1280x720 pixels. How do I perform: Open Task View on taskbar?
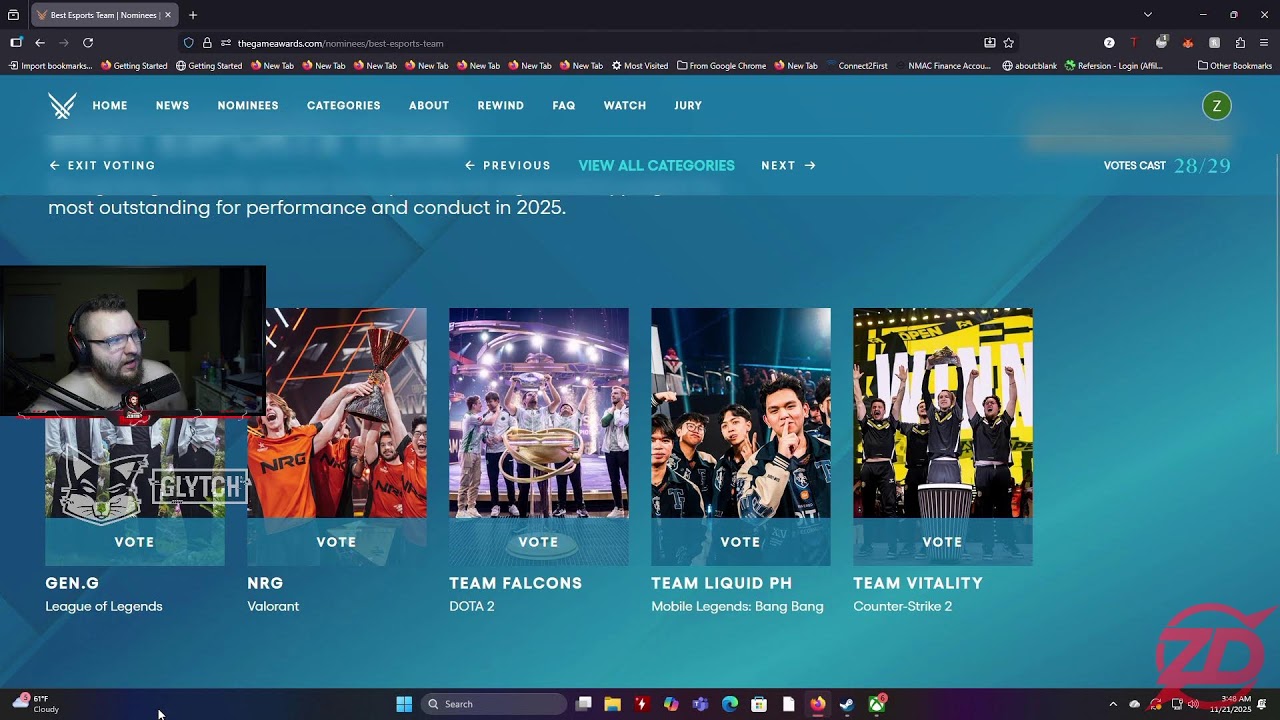(584, 704)
